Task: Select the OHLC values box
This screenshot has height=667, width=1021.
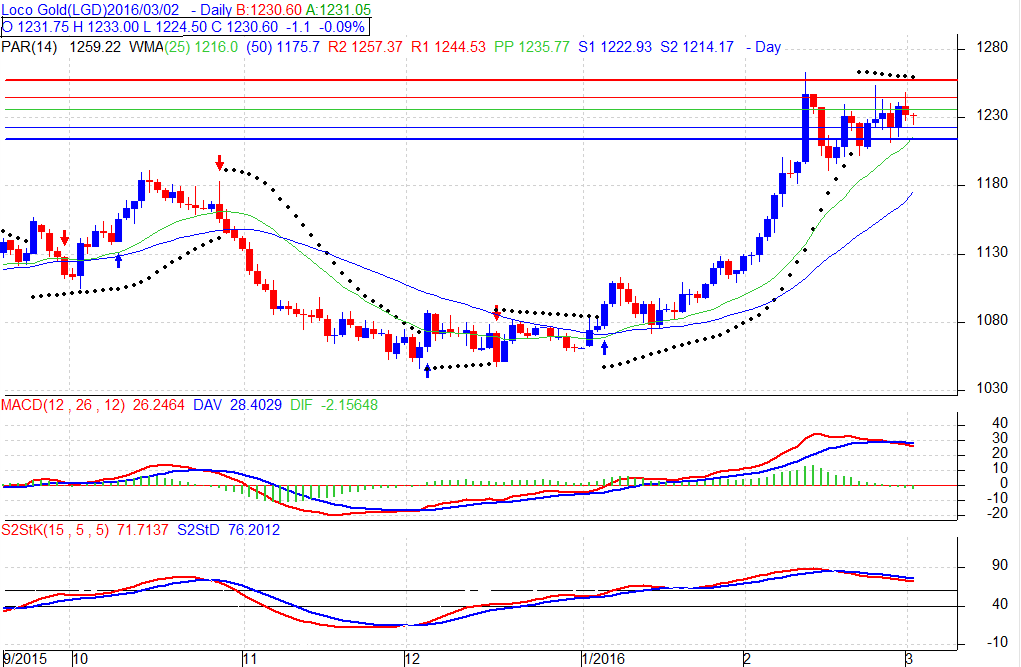Action: coord(185,27)
